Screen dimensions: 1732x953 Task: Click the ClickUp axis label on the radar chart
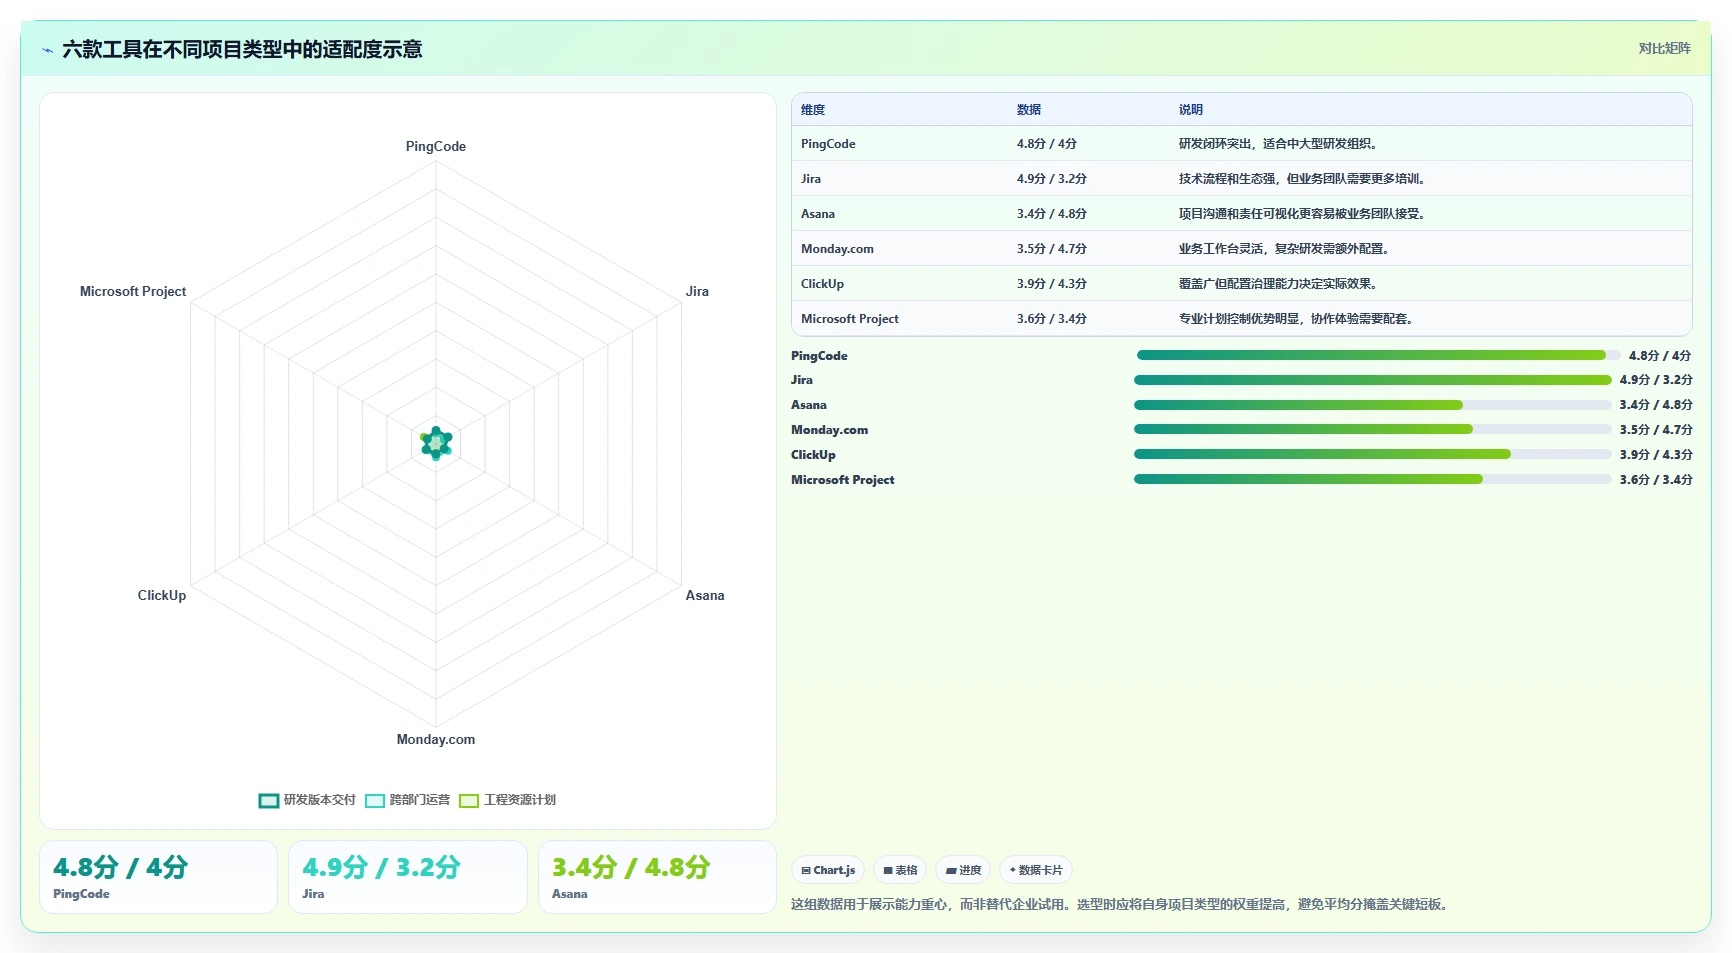coord(162,595)
